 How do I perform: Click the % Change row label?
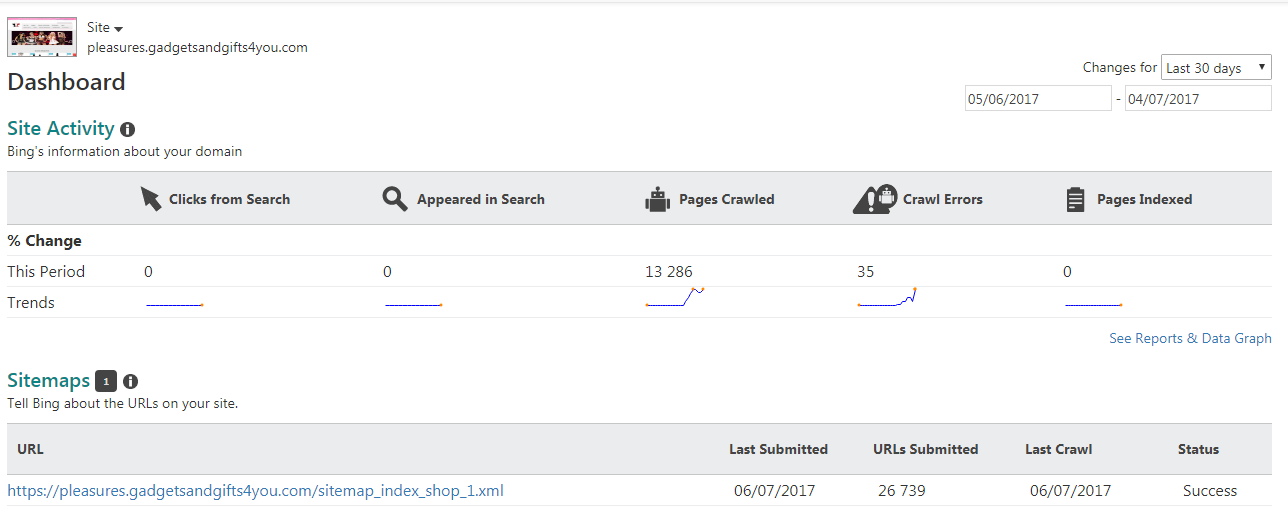coord(44,240)
